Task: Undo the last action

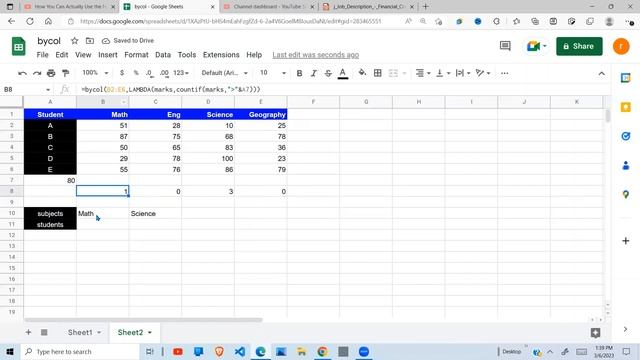Action: 22,73
